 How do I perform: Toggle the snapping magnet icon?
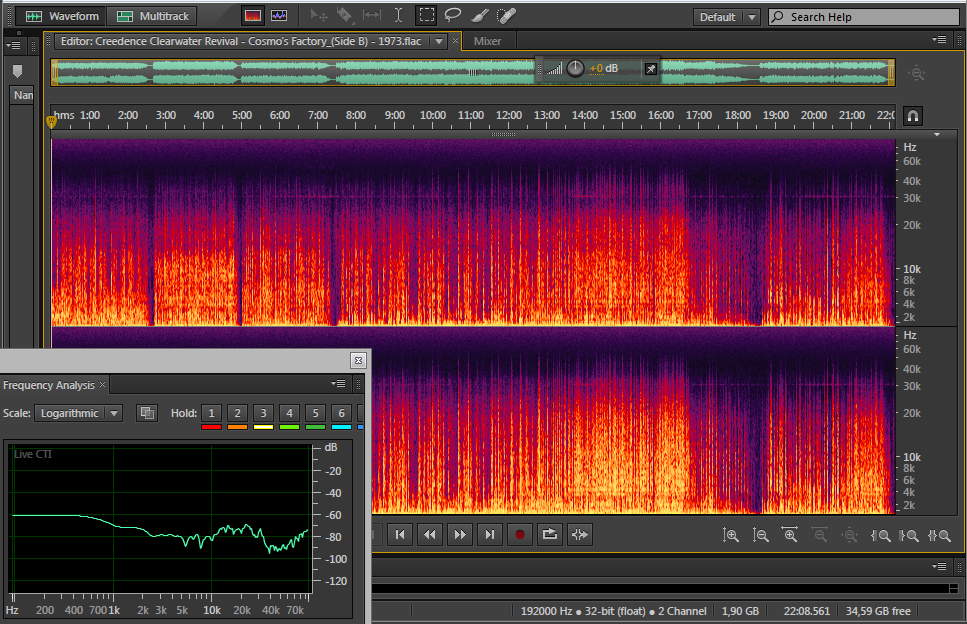pos(913,116)
